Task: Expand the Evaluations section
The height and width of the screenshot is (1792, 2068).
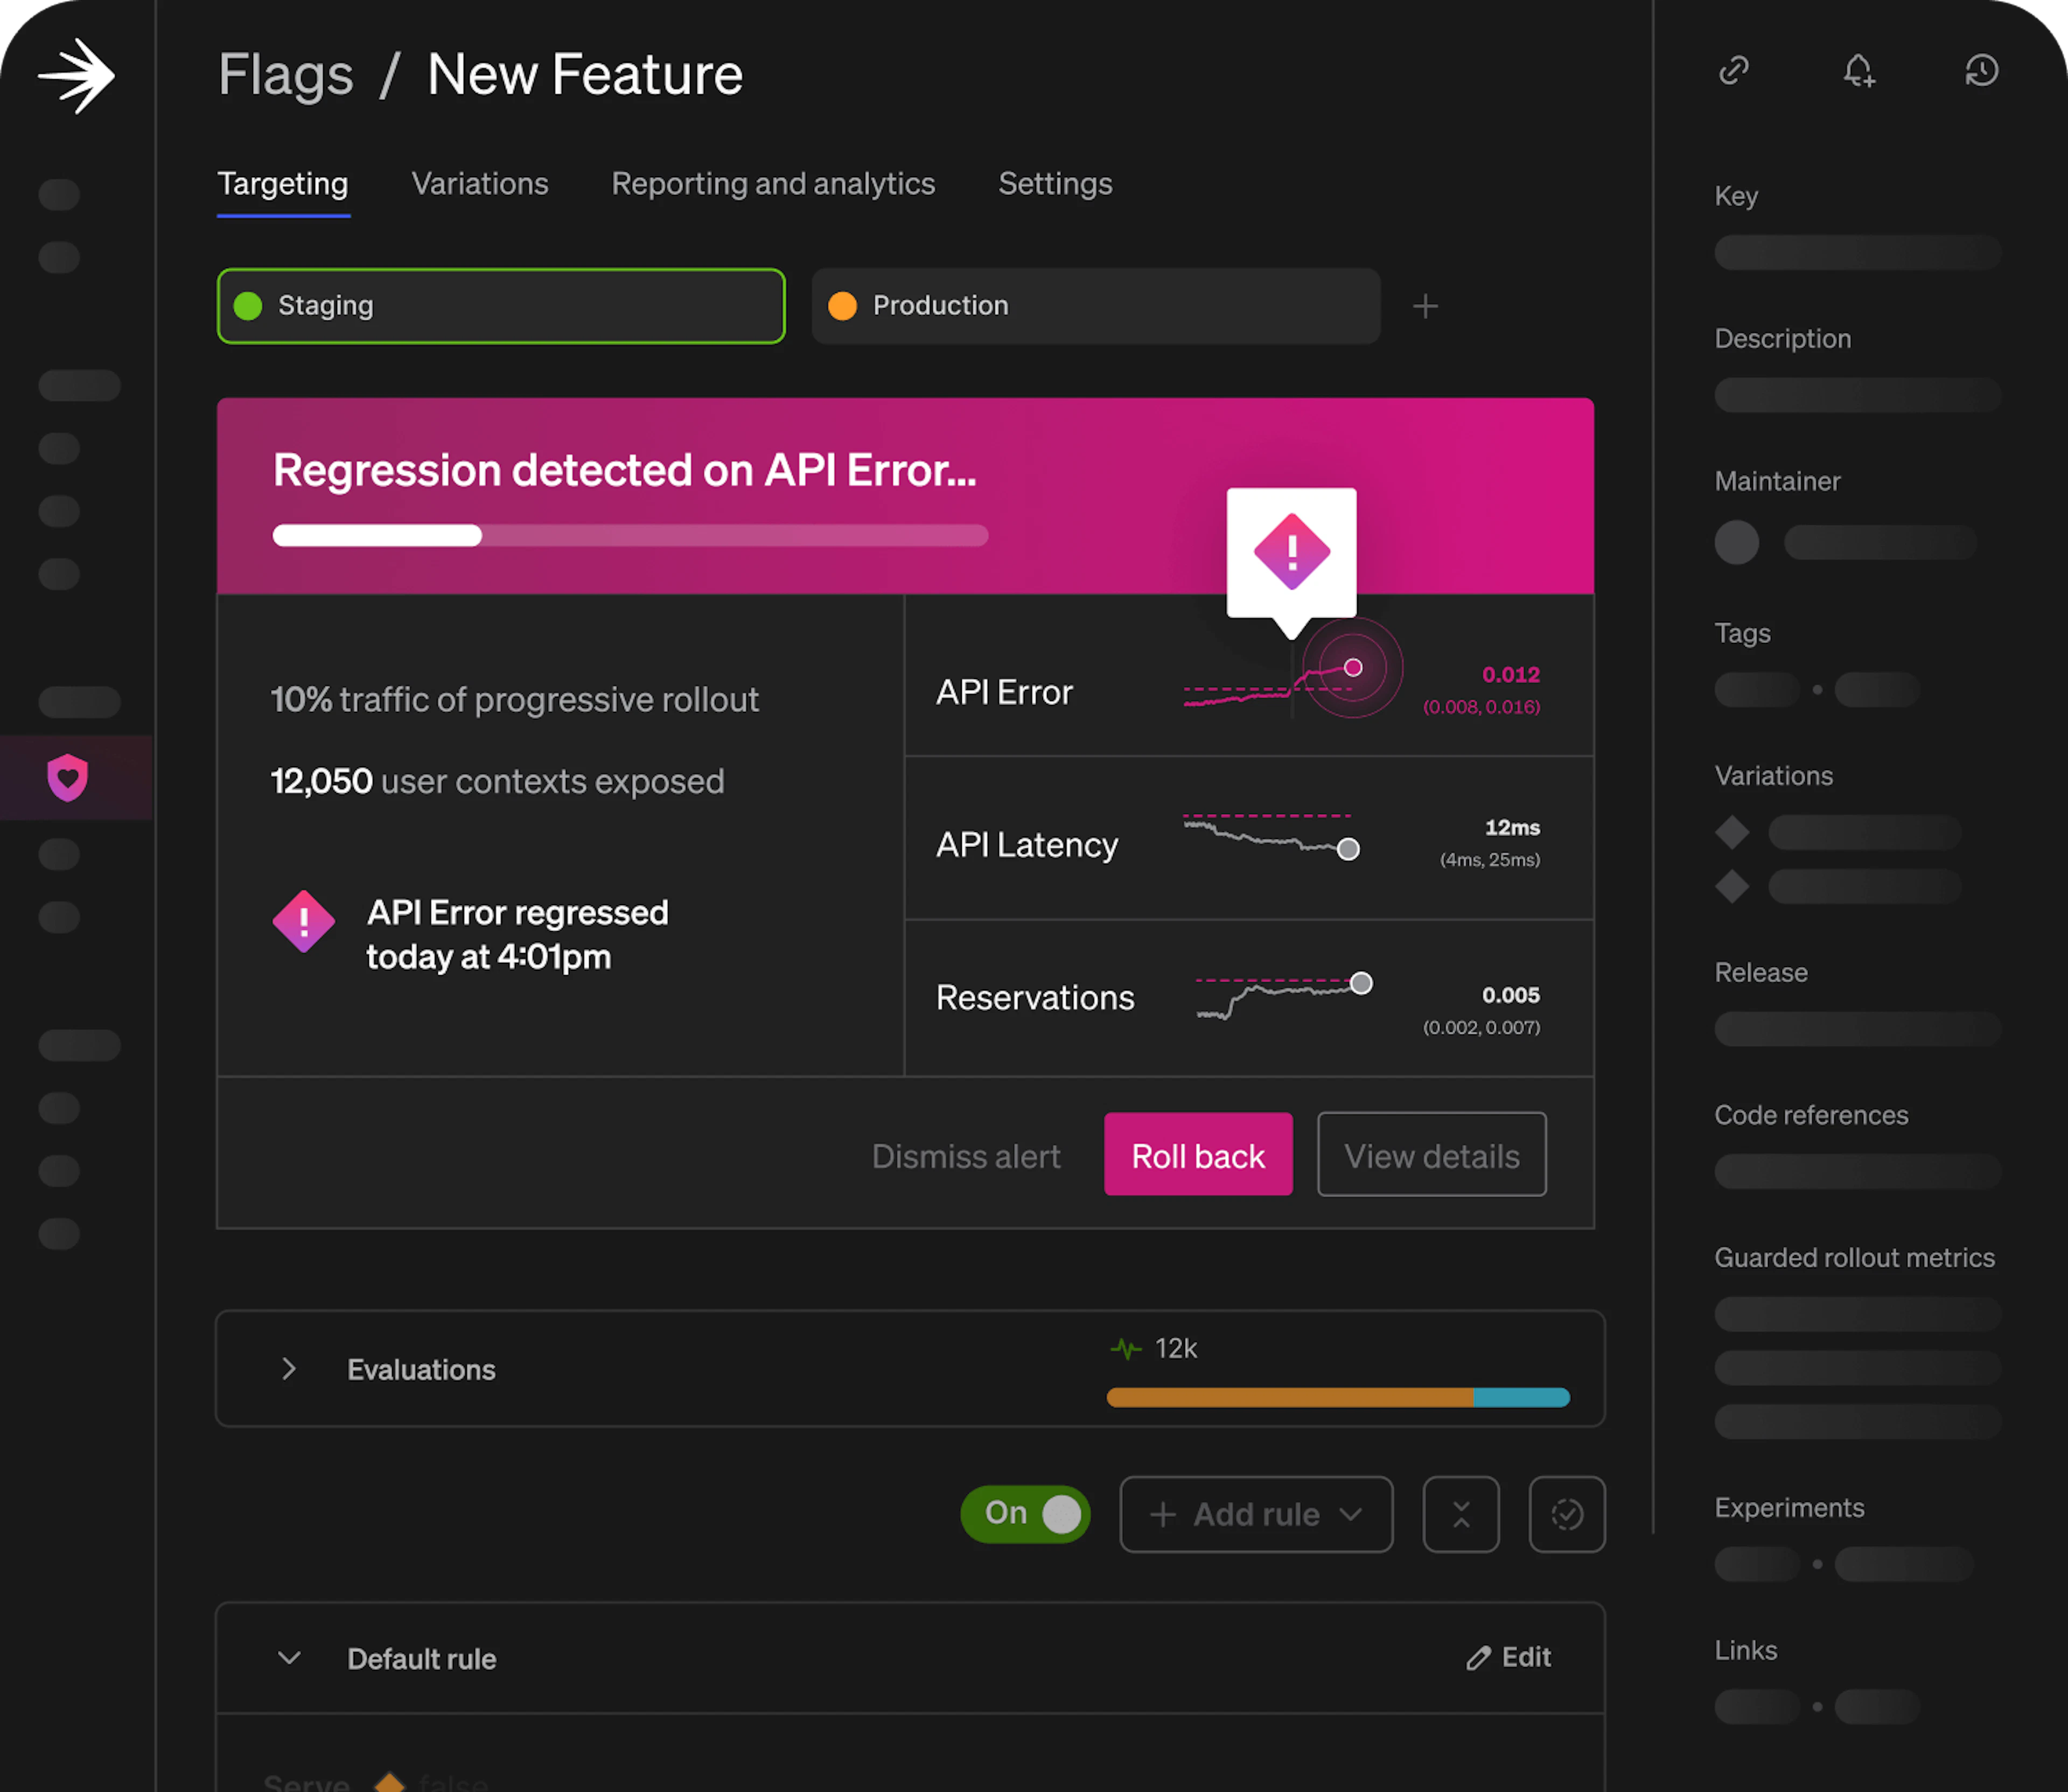Action: (289, 1369)
